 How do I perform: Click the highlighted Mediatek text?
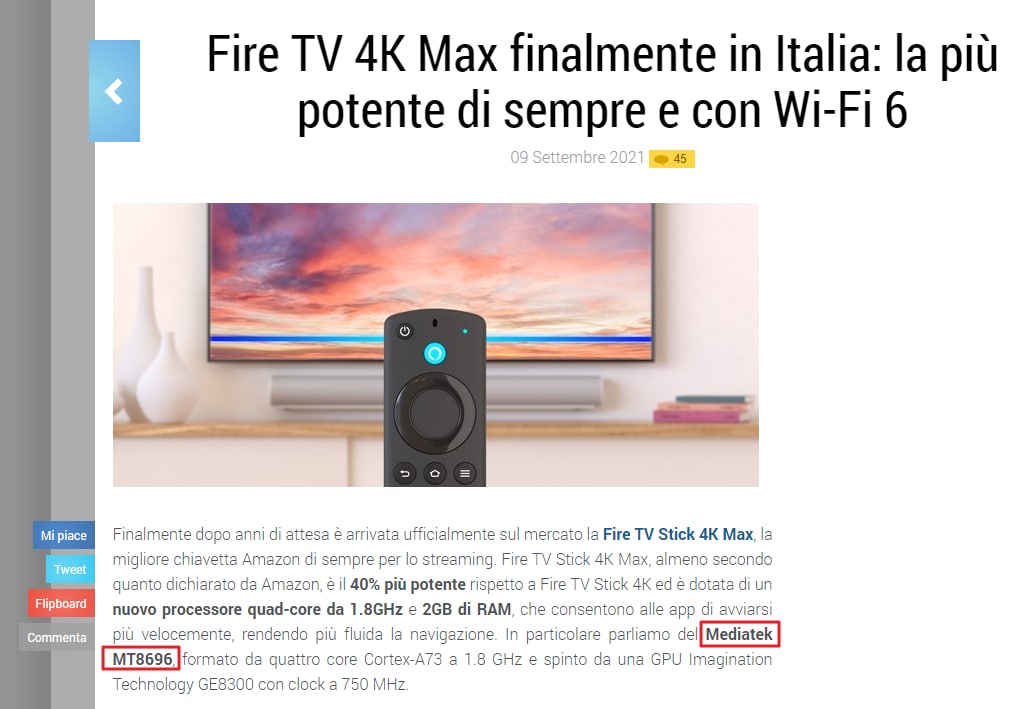pyautogui.click(x=739, y=634)
